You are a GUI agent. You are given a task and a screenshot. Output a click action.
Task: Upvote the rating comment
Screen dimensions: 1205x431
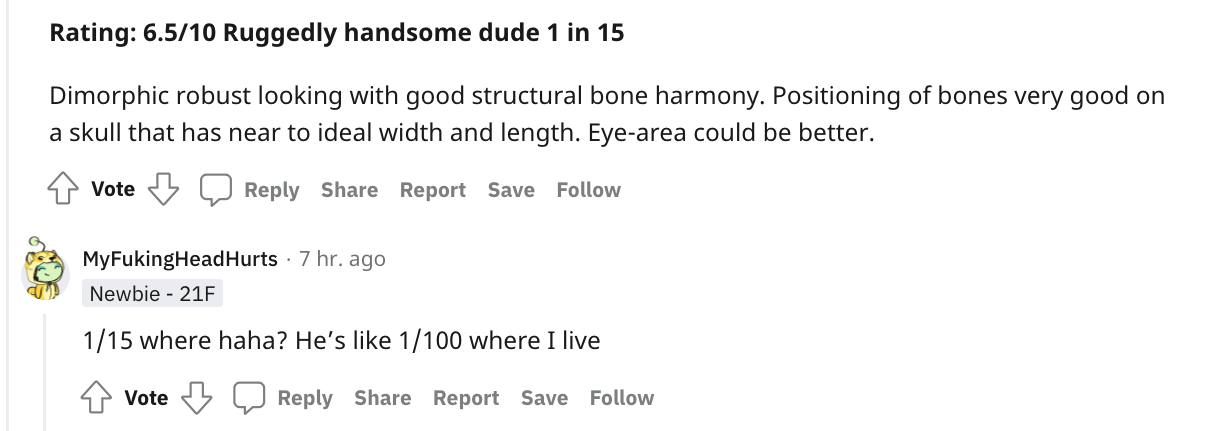coord(61,189)
